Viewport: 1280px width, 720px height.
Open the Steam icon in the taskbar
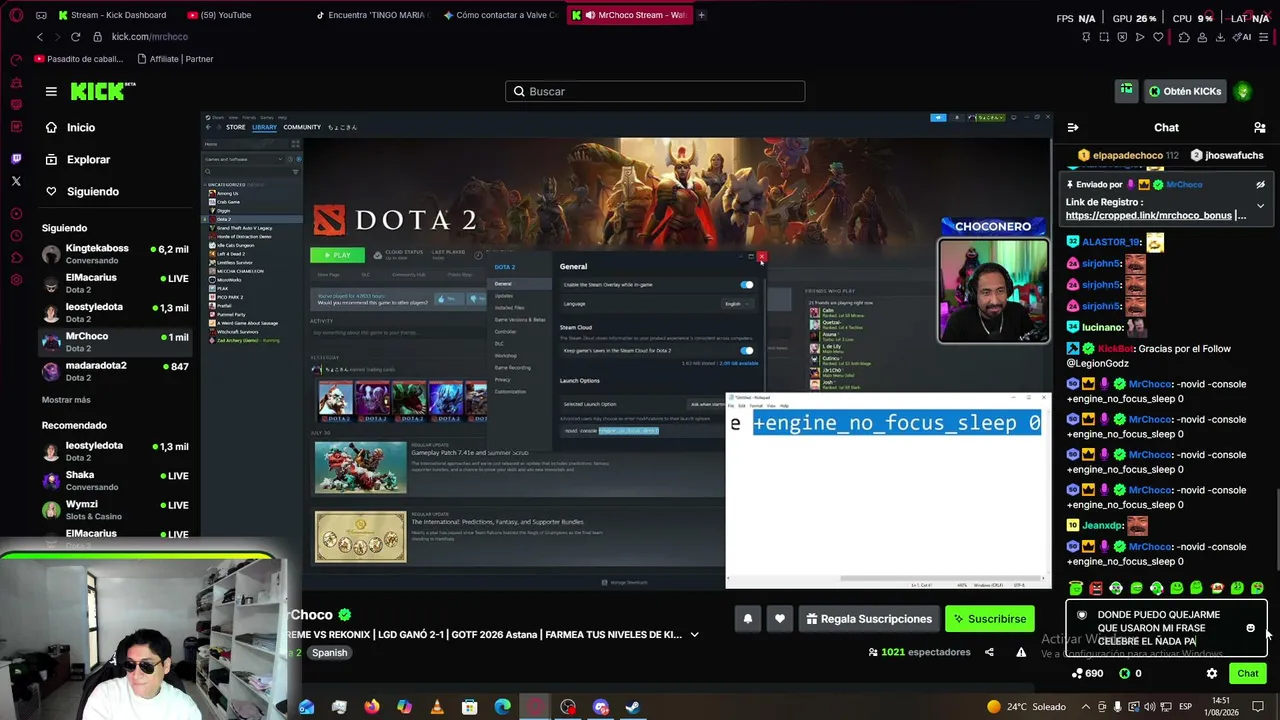[633, 707]
